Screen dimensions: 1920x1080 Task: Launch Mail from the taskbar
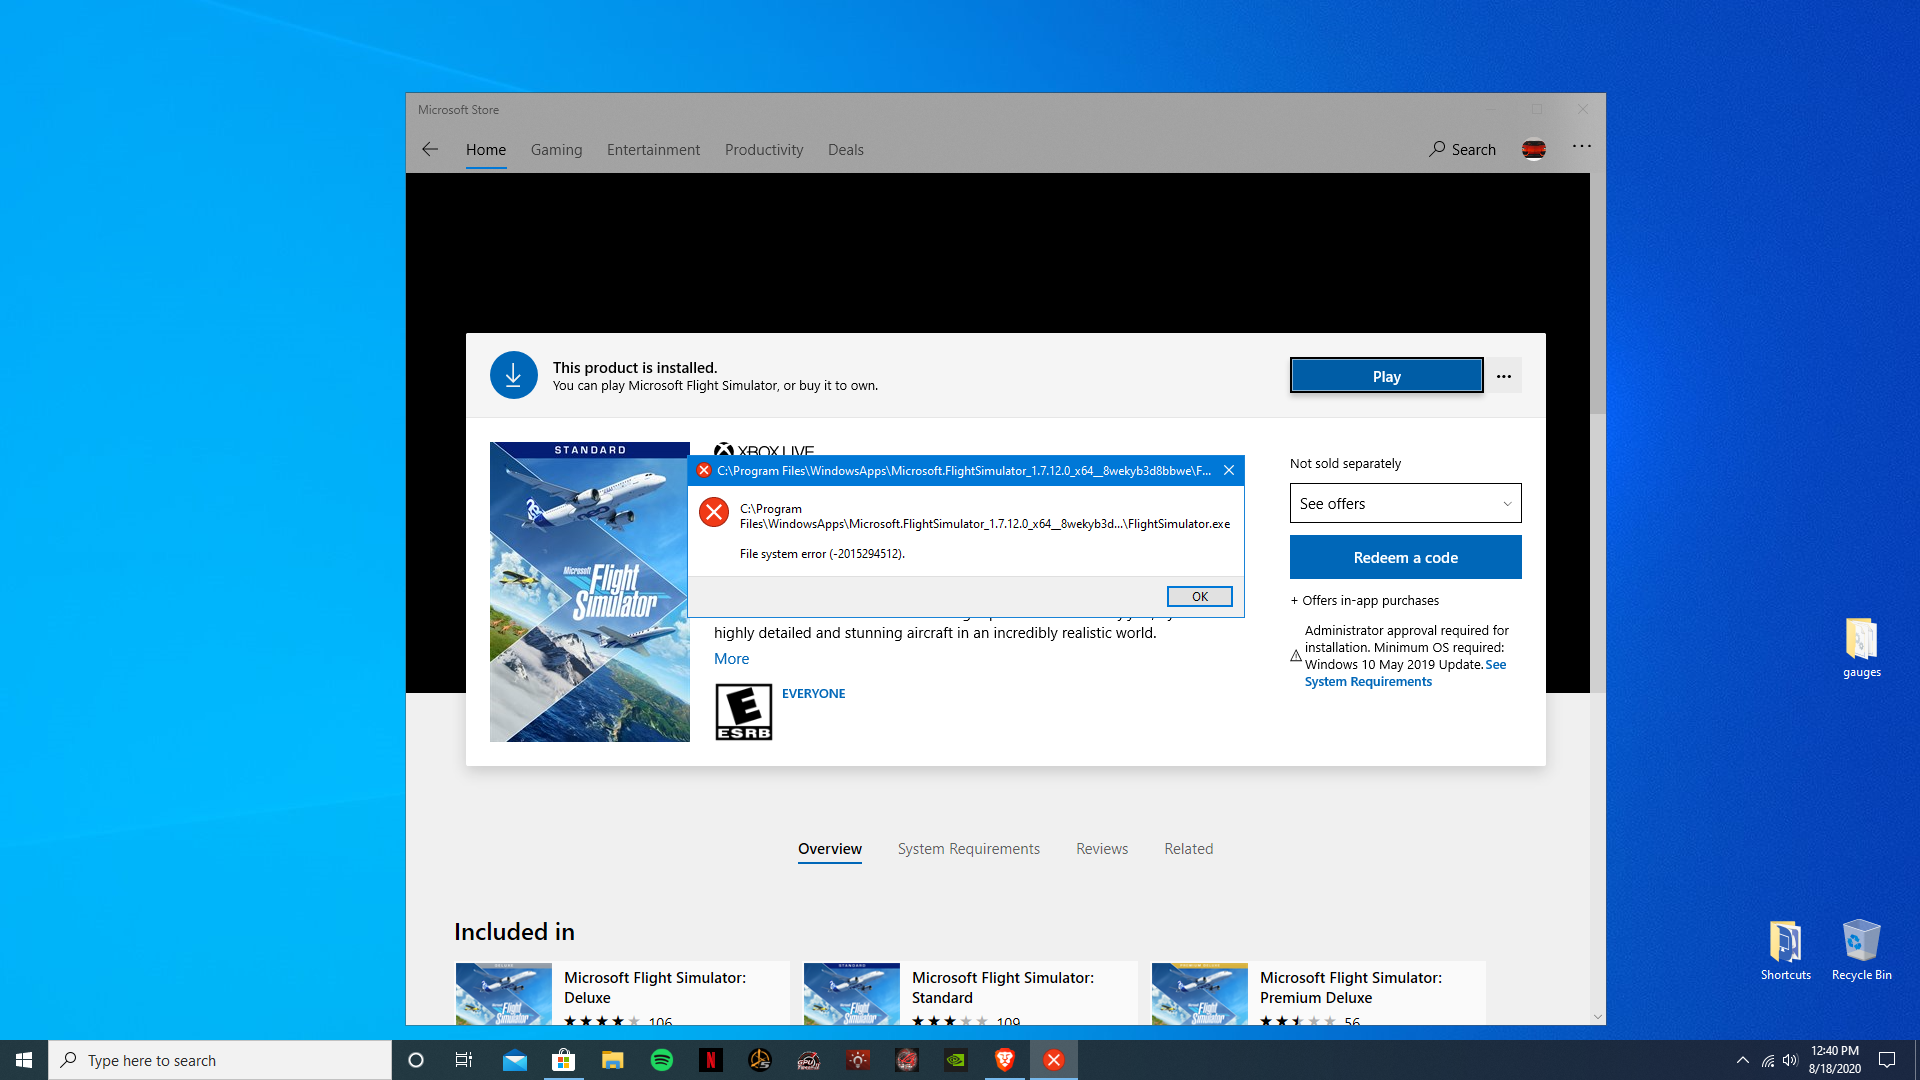(x=514, y=1060)
